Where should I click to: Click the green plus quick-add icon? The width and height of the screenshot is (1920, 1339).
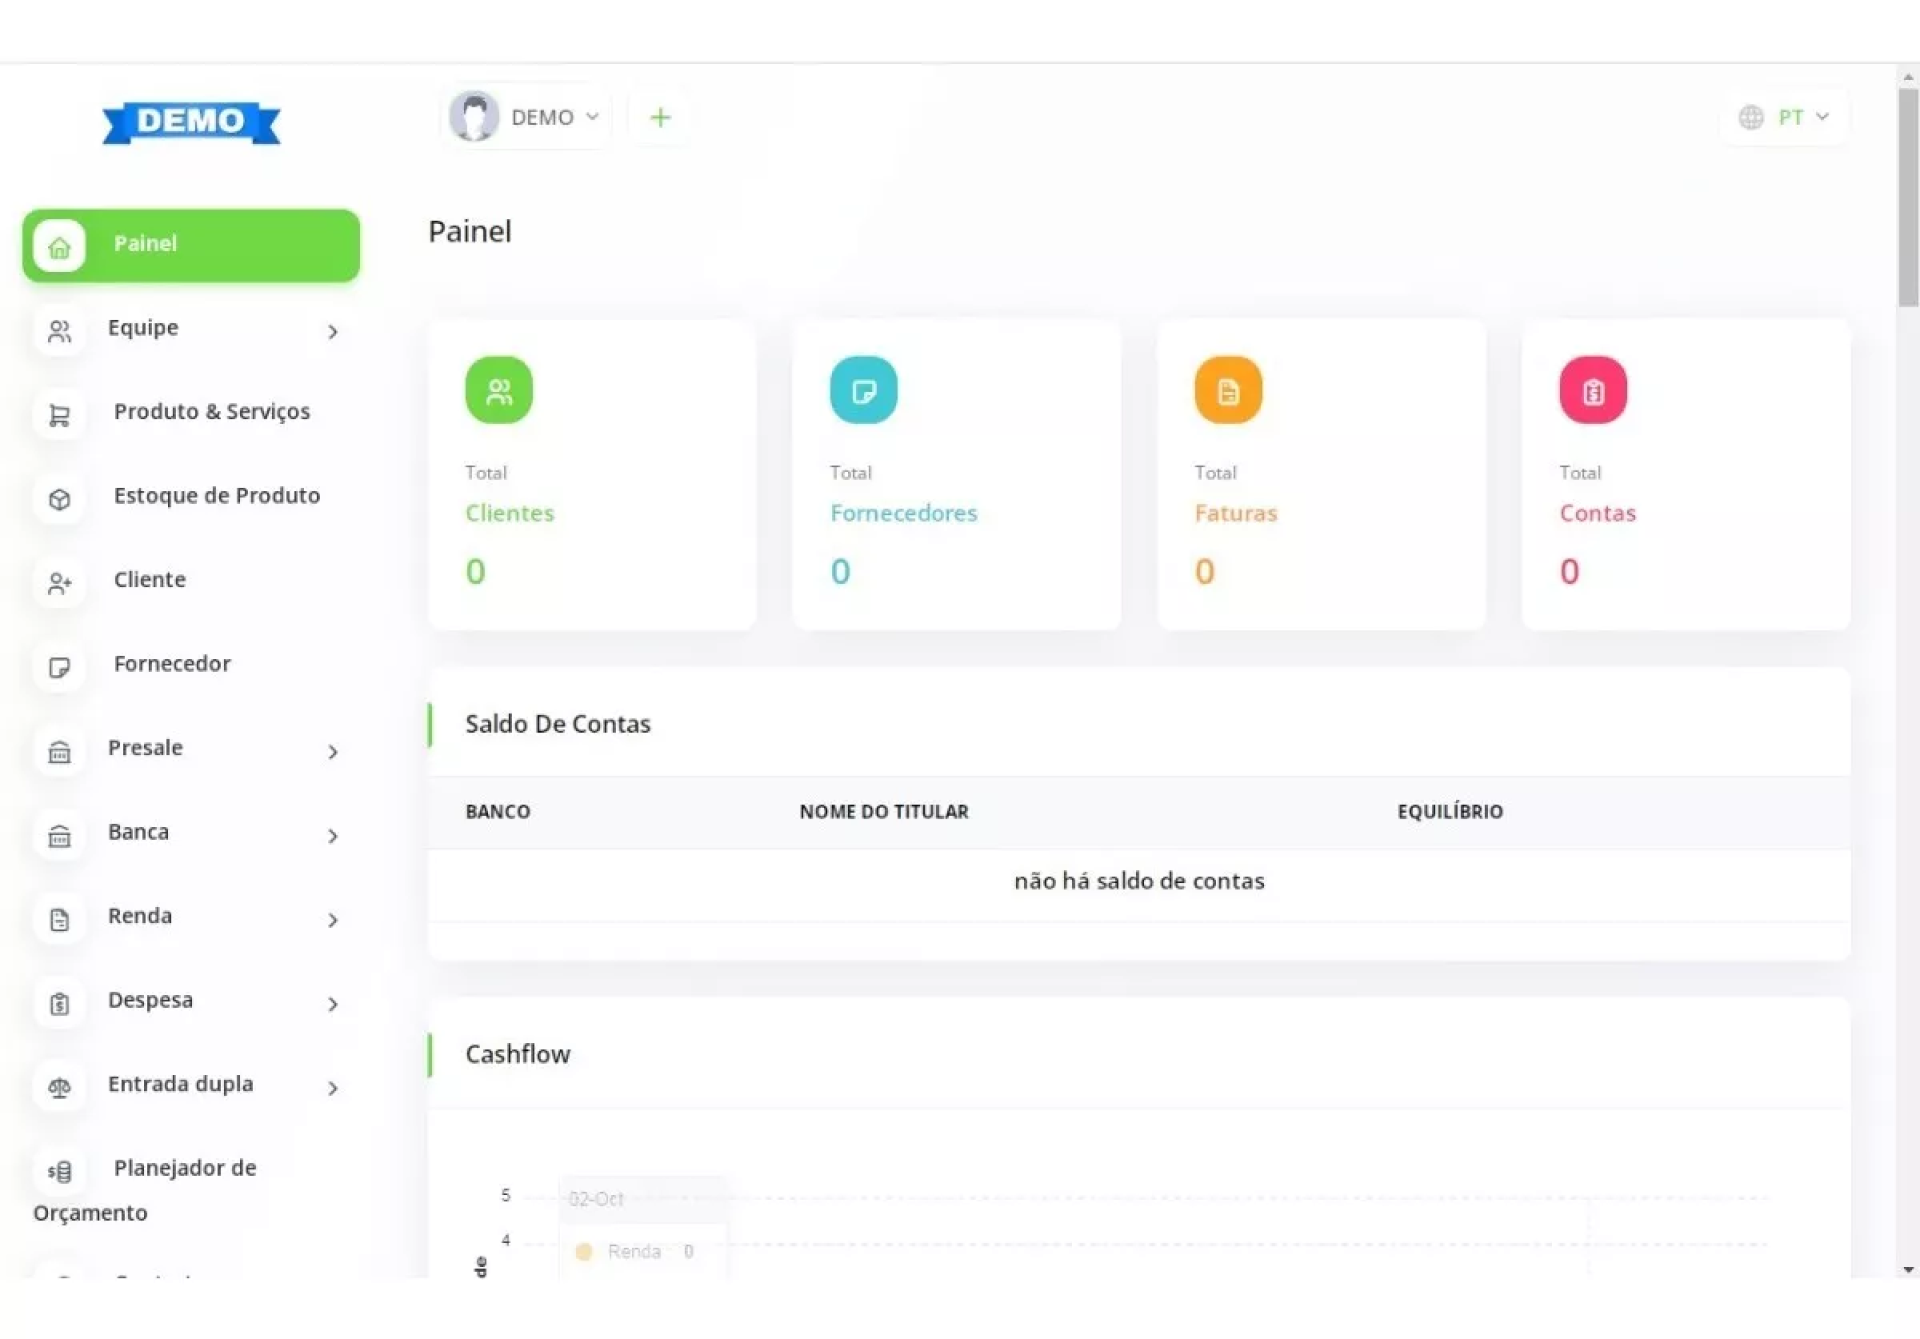pyautogui.click(x=660, y=118)
